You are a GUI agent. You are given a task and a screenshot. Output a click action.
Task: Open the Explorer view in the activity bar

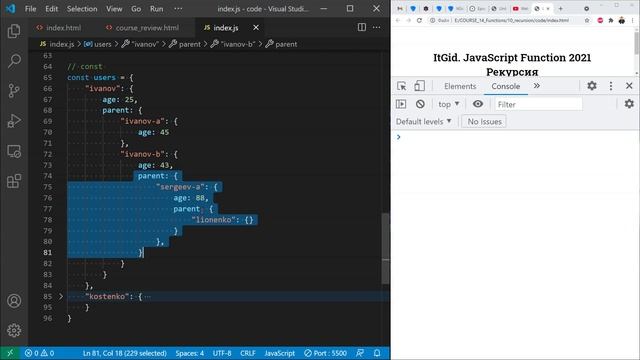[x=14, y=31]
